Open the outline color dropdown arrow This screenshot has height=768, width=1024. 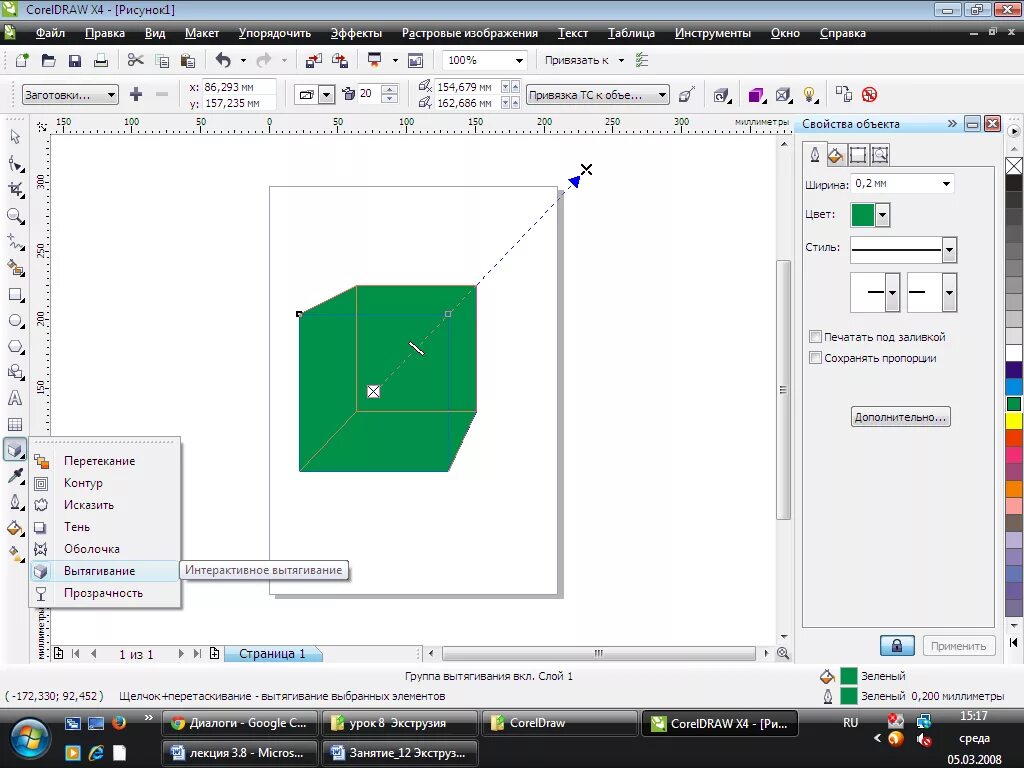[882, 215]
